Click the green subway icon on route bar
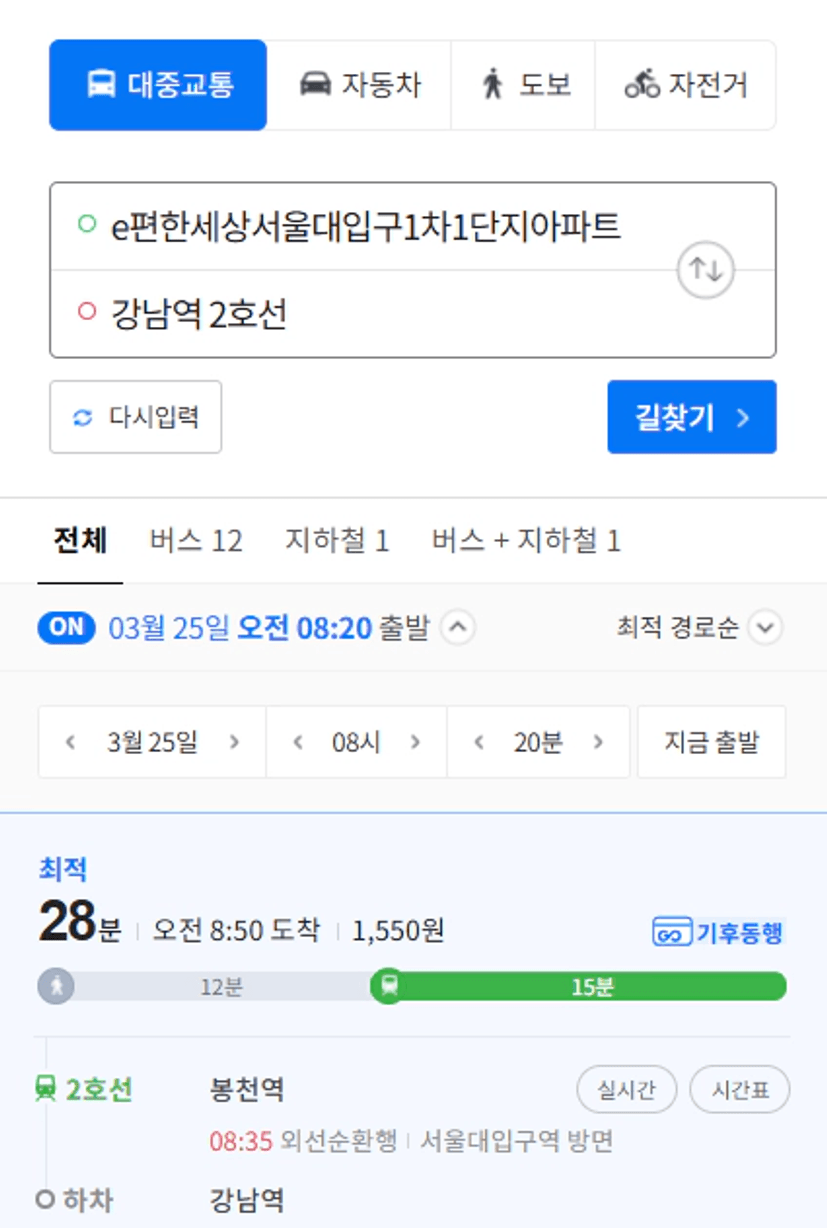Image resolution: width=827 pixels, height=1228 pixels. (x=388, y=986)
